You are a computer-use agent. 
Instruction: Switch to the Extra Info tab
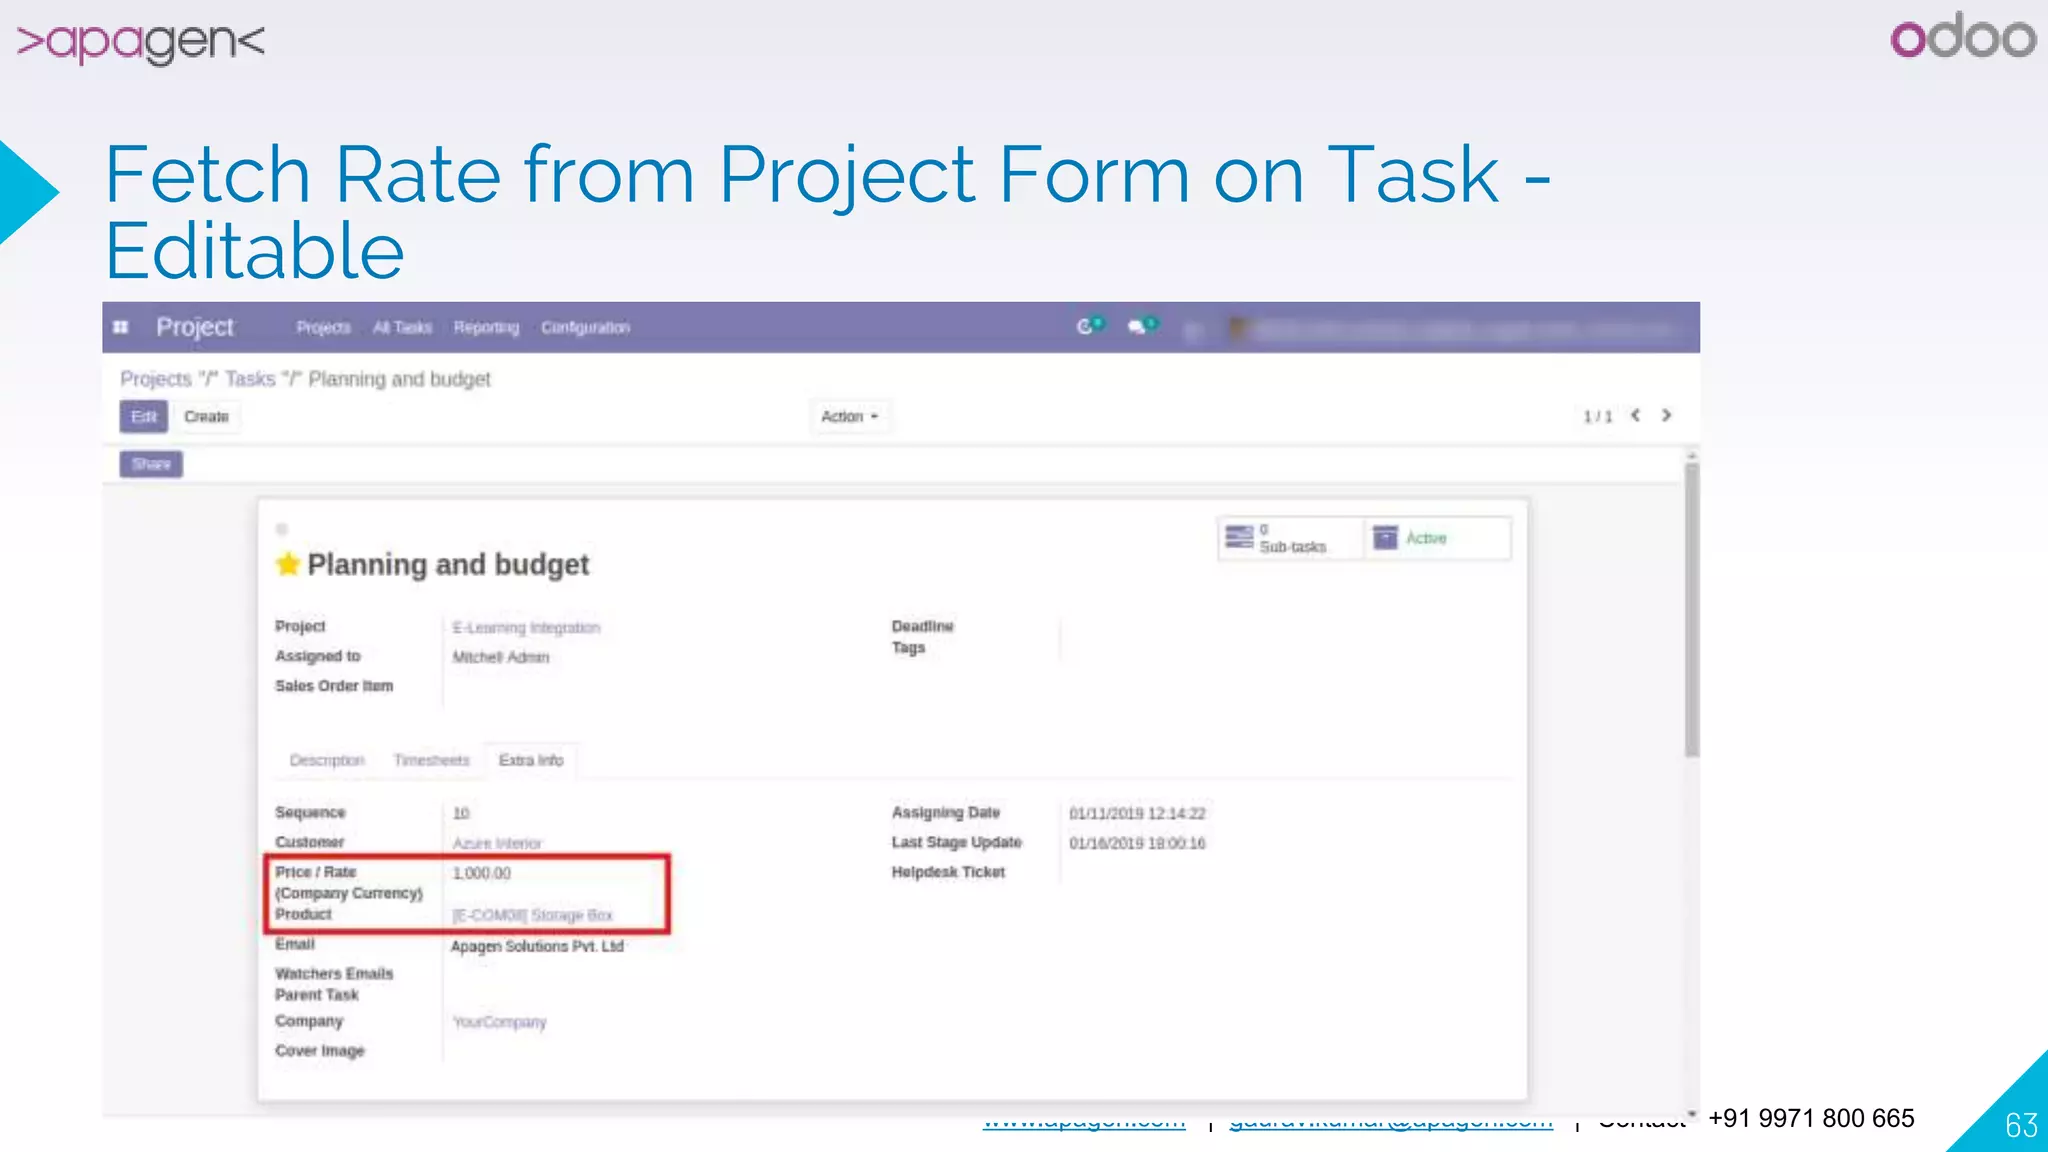click(x=531, y=761)
